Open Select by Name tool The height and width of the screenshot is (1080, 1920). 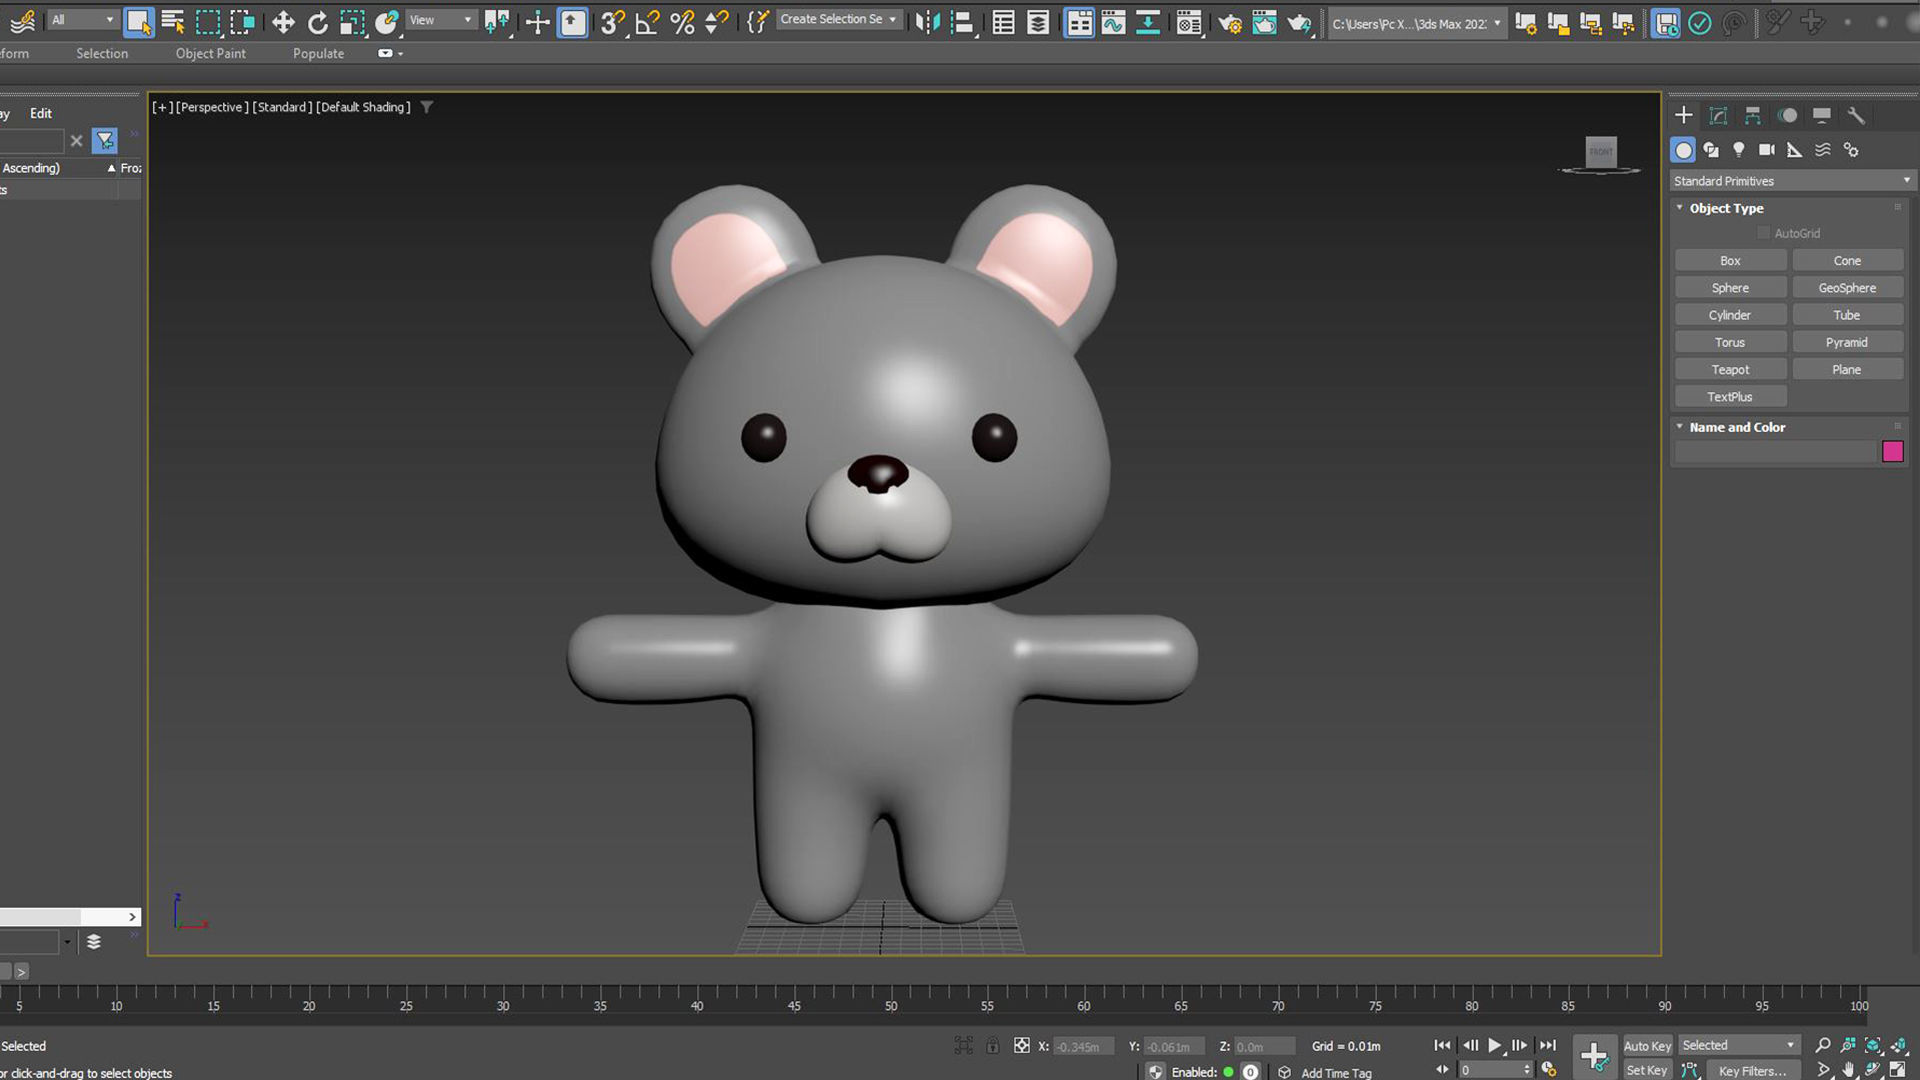[173, 21]
